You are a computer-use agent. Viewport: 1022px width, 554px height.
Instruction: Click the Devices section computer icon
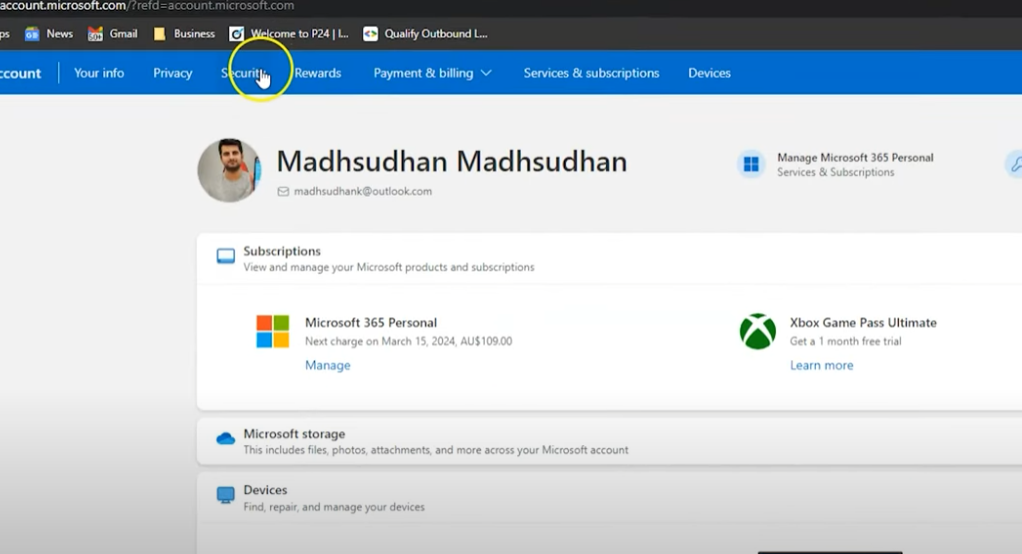point(226,496)
